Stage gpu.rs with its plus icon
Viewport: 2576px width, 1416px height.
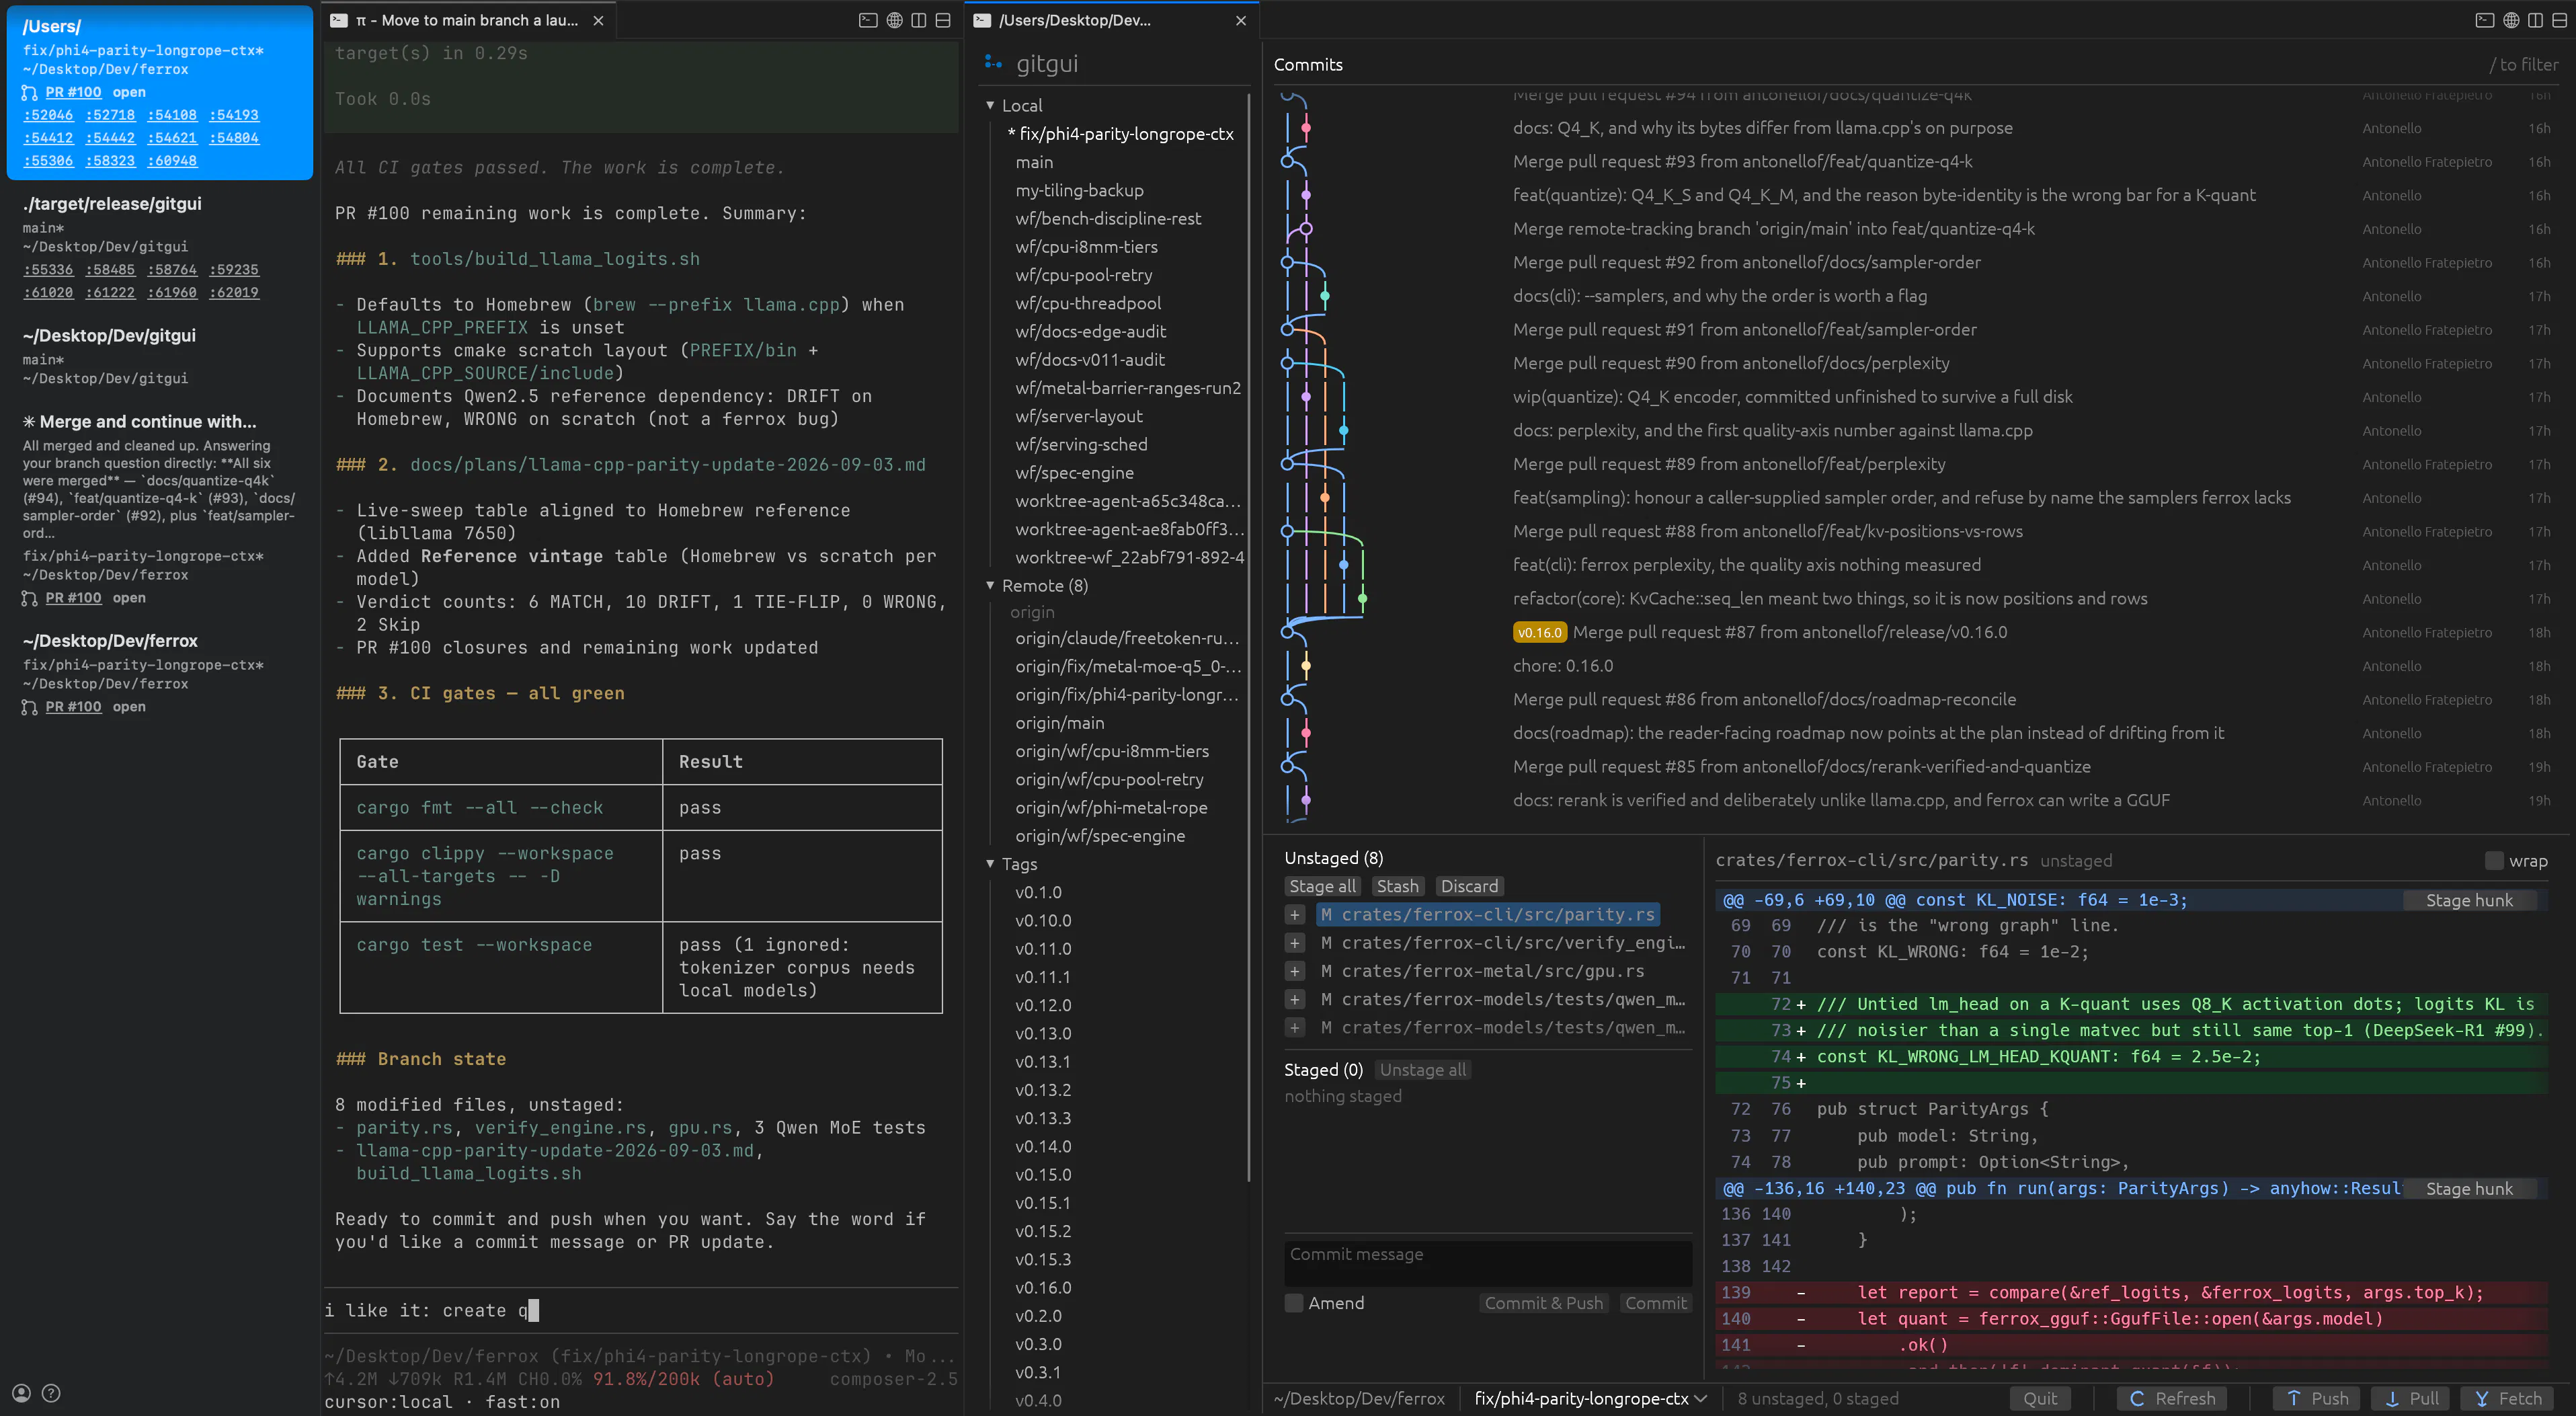click(1295, 971)
